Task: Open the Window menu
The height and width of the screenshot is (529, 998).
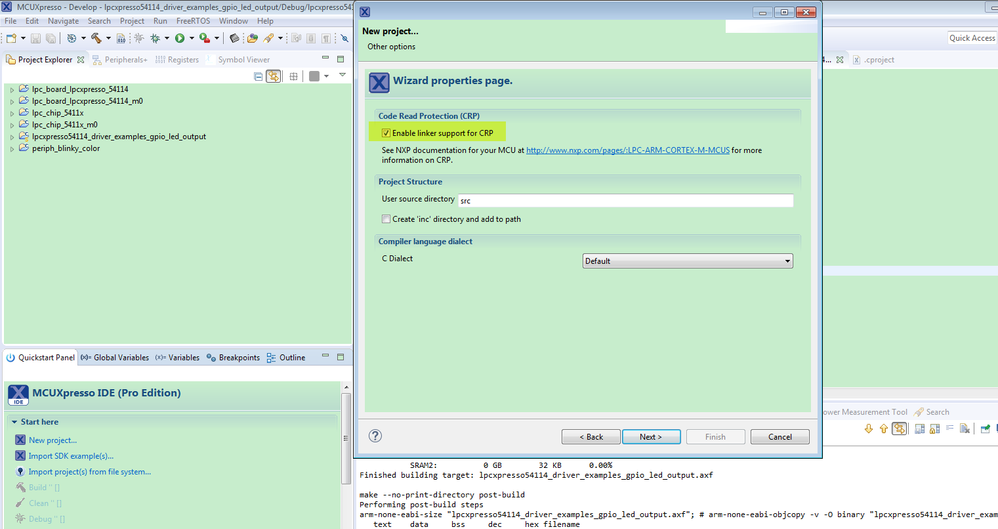Action: 234,20
